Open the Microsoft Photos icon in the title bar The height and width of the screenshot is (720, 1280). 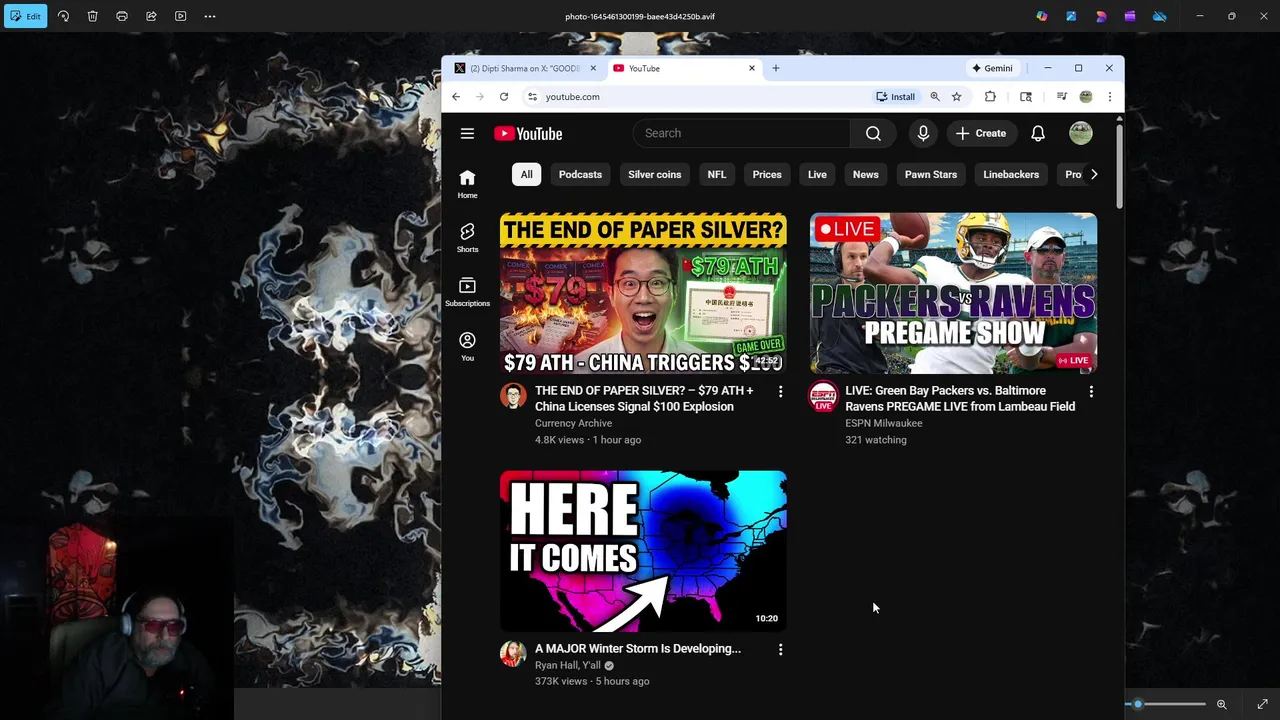click(x=1071, y=16)
